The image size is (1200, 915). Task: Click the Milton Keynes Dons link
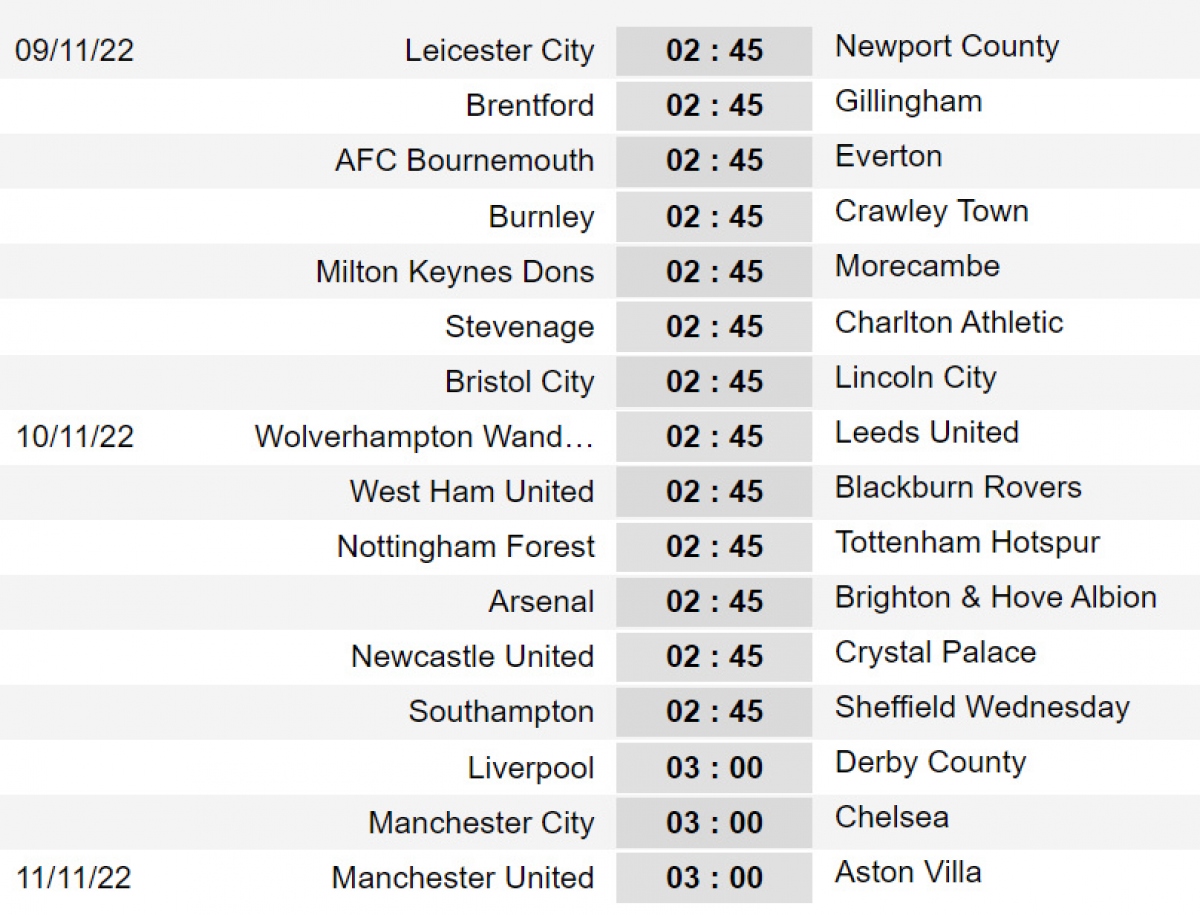click(x=455, y=272)
